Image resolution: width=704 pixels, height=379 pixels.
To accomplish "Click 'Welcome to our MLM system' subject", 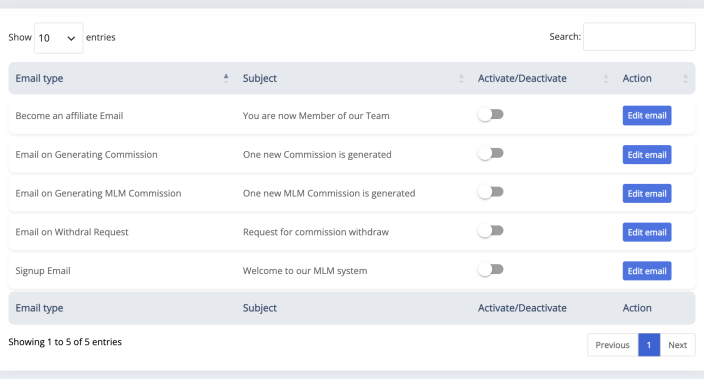I will (x=305, y=271).
